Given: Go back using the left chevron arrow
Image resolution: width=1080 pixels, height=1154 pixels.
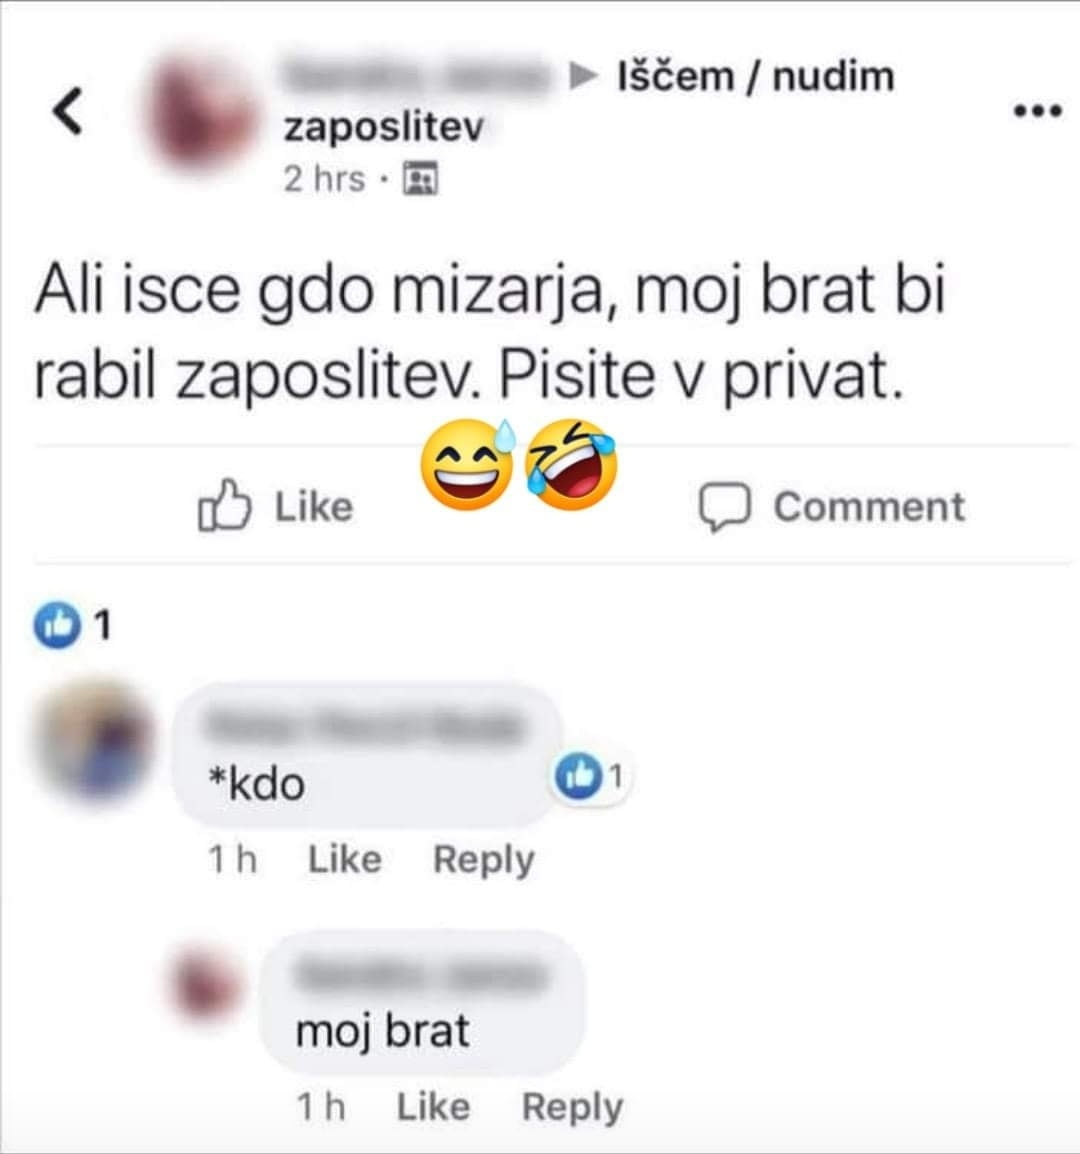Looking at the screenshot, I should click(x=67, y=111).
